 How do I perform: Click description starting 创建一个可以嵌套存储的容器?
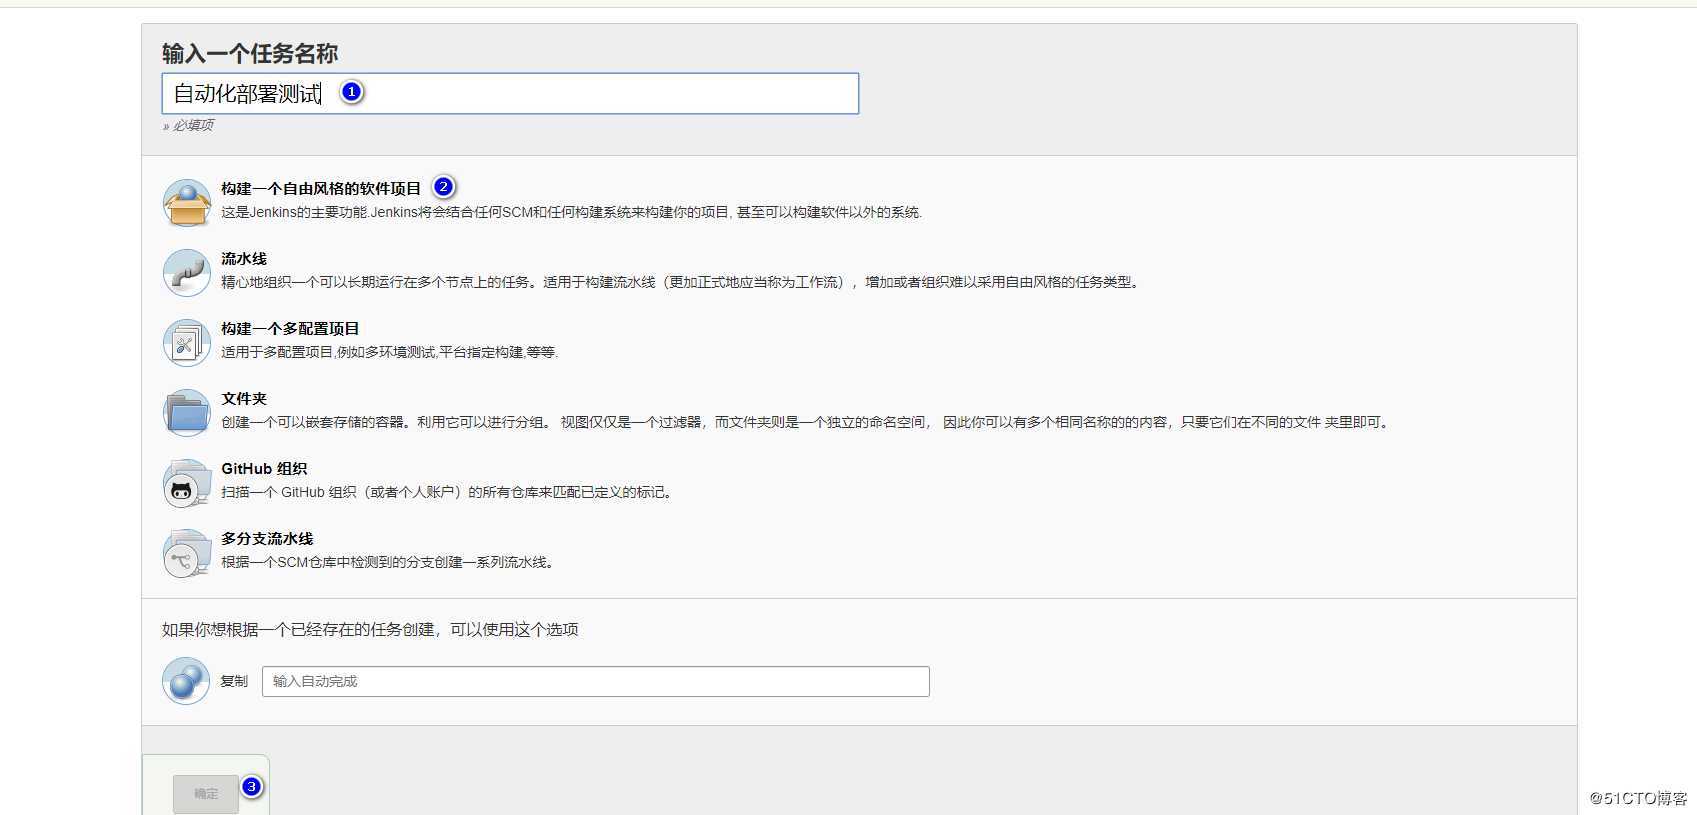click(x=806, y=422)
